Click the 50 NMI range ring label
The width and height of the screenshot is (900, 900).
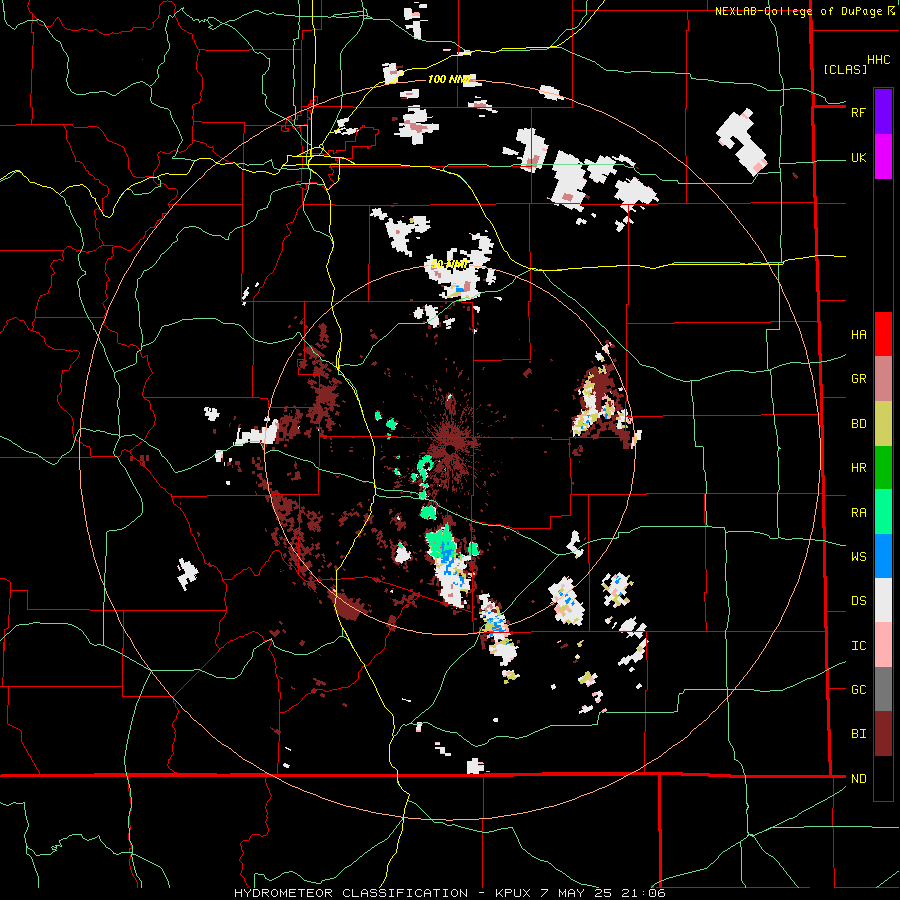point(449,264)
